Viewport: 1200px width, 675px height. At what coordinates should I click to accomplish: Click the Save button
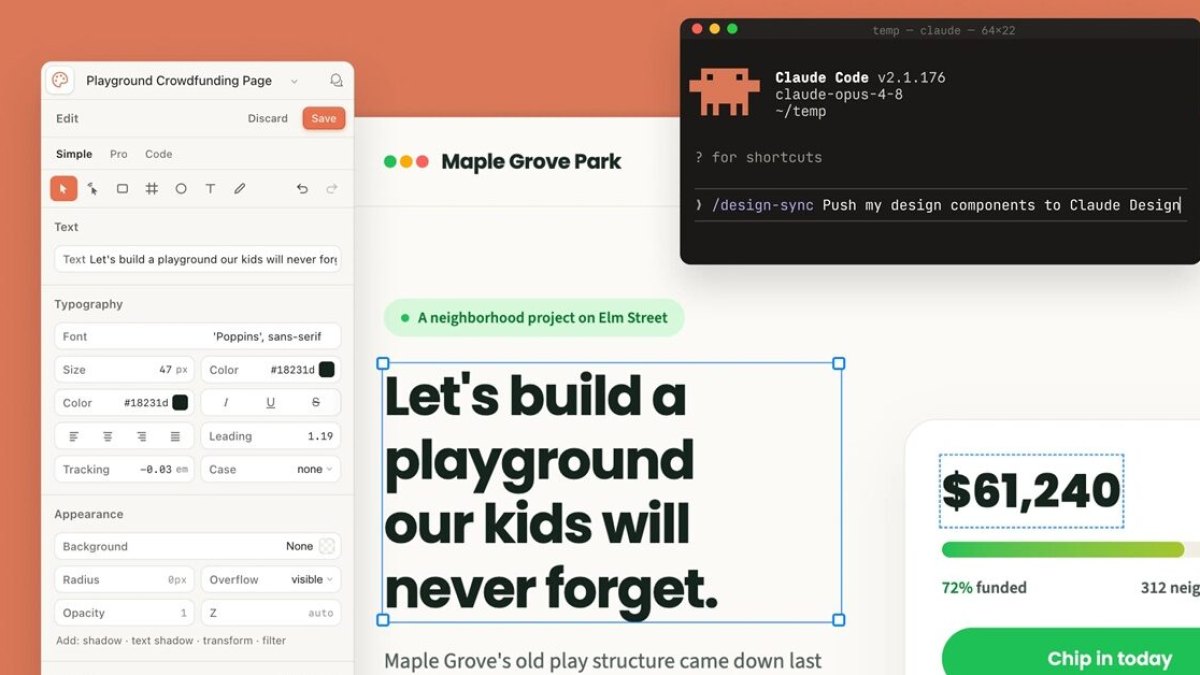[324, 118]
